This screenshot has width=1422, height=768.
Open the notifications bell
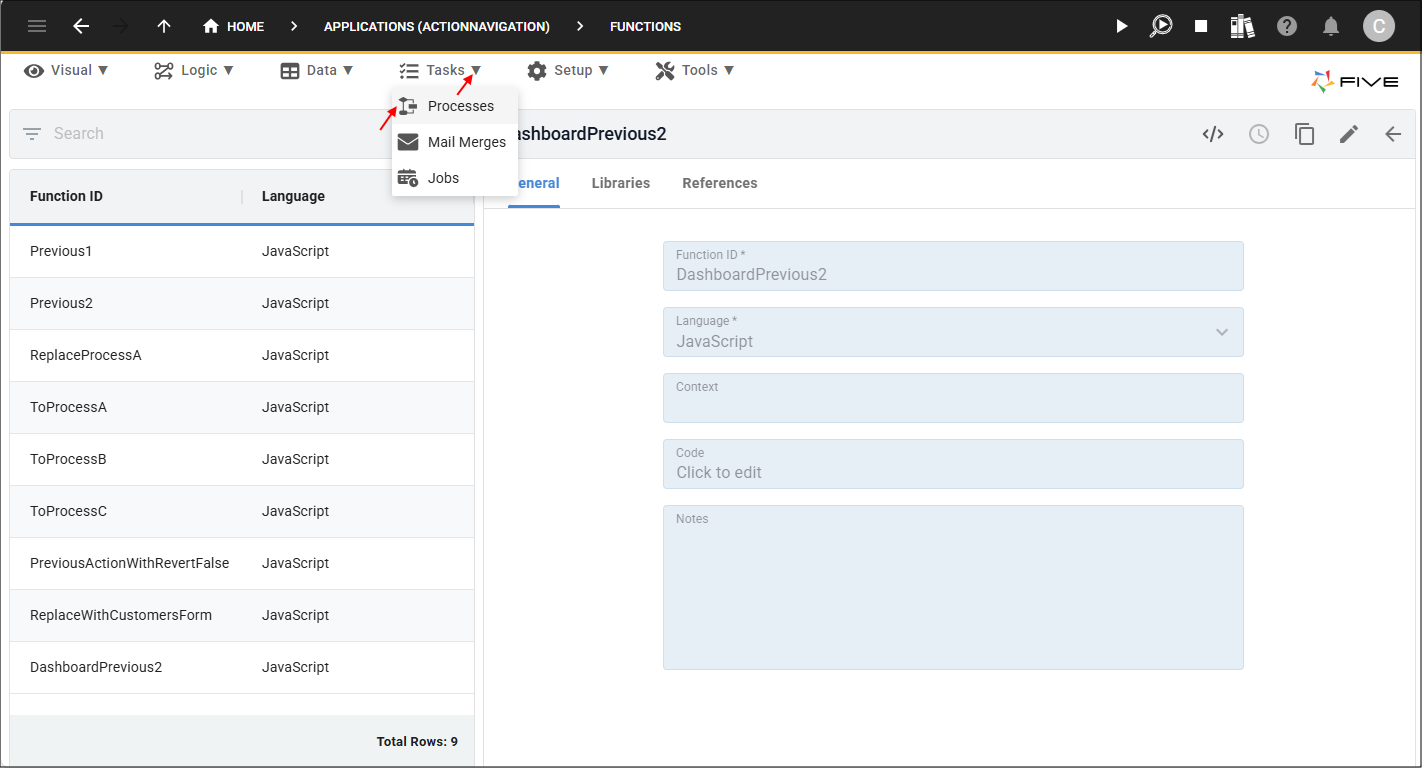click(1331, 26)
